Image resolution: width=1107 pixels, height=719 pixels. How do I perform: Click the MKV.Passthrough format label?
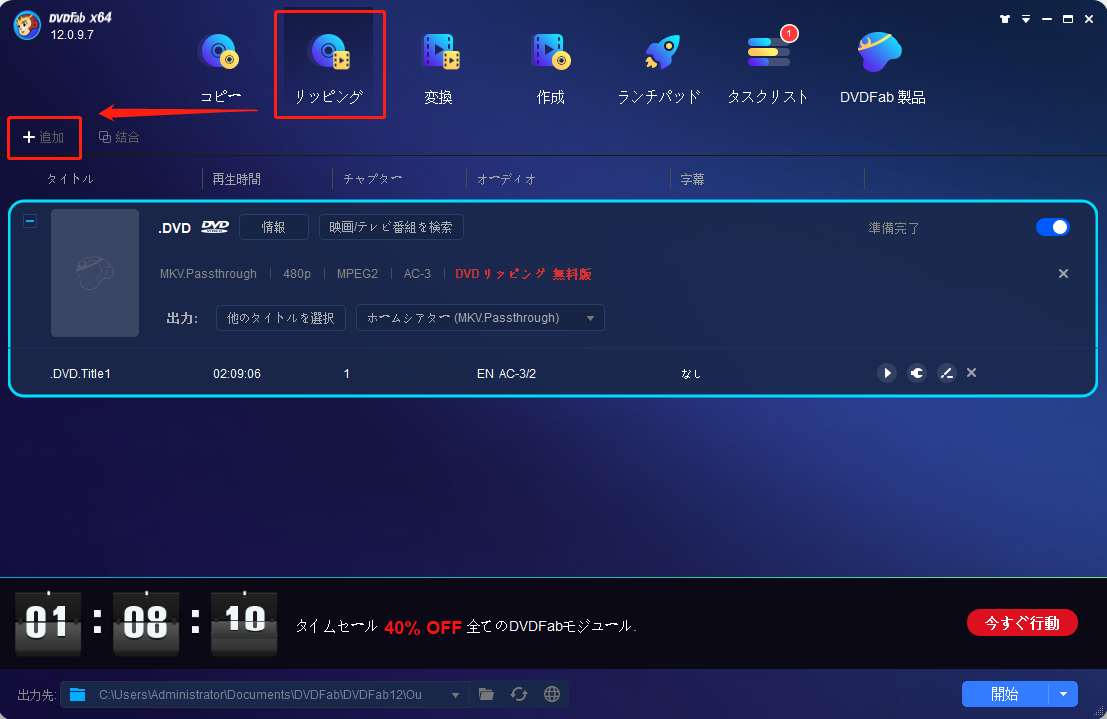point(208,274)
